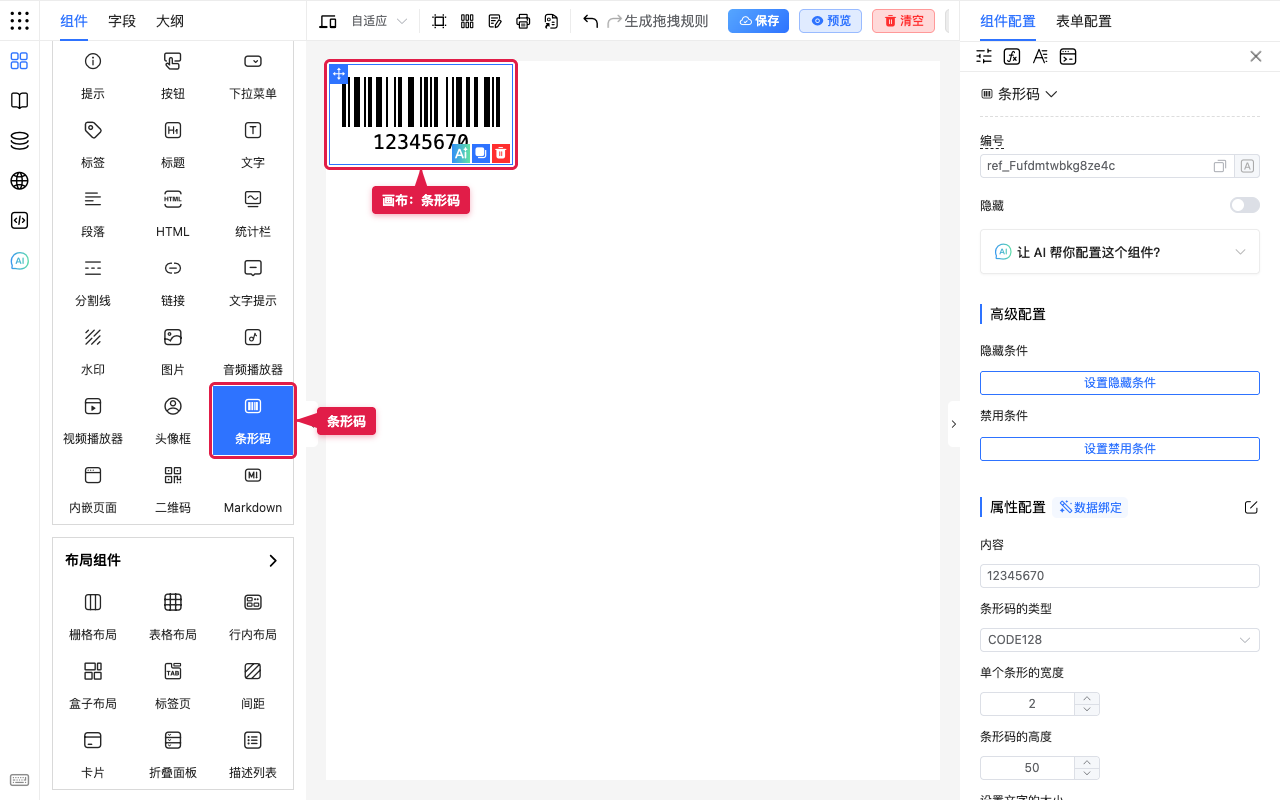The width and height of the screenshot is (1280, 800).
Task: Open the fx function icon in config panel
Action: coord(1012,56)
